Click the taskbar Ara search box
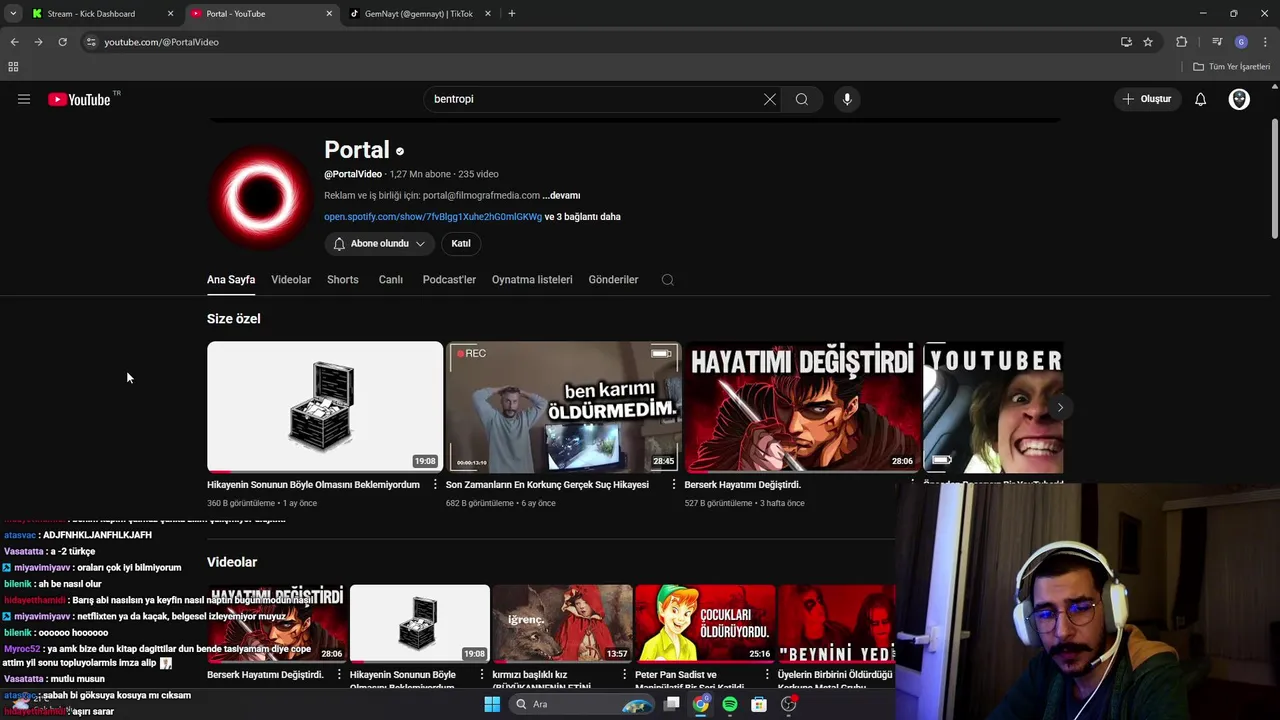The image size is (1280, 720). click(x=584, y=704)
